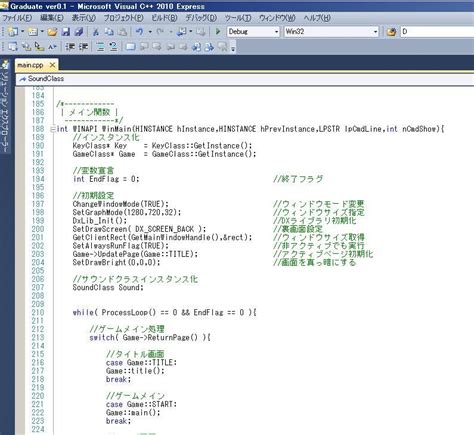Click Next Bookmark in Folder icon
The image size is (474, 435).
tap(183, 47)
